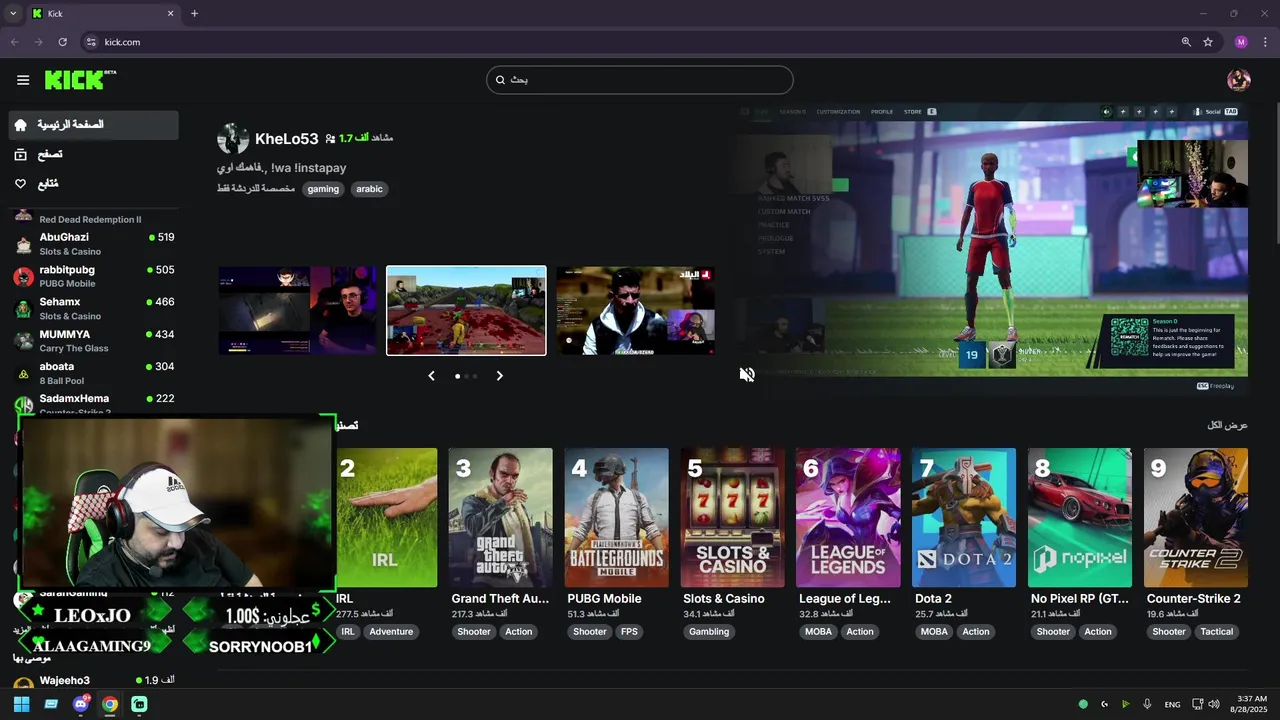This screenshot has width=1280, height=720.
Task: Expand the tab search dropdown
Action: tap(12, 14)
